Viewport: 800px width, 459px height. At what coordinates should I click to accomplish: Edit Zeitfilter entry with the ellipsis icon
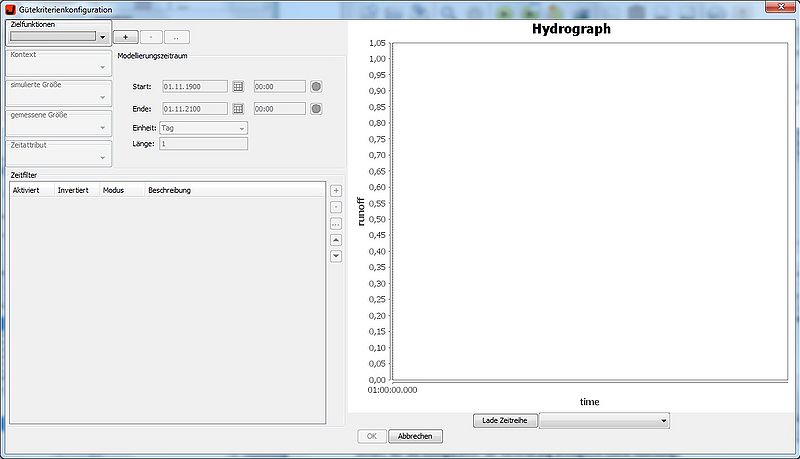(336, 223)
